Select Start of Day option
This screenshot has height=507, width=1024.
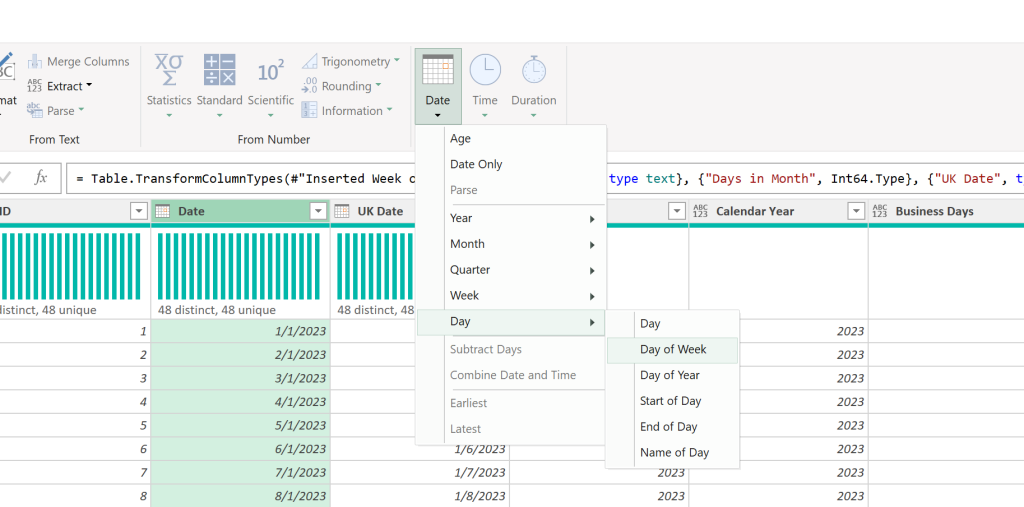click(673, 401)
